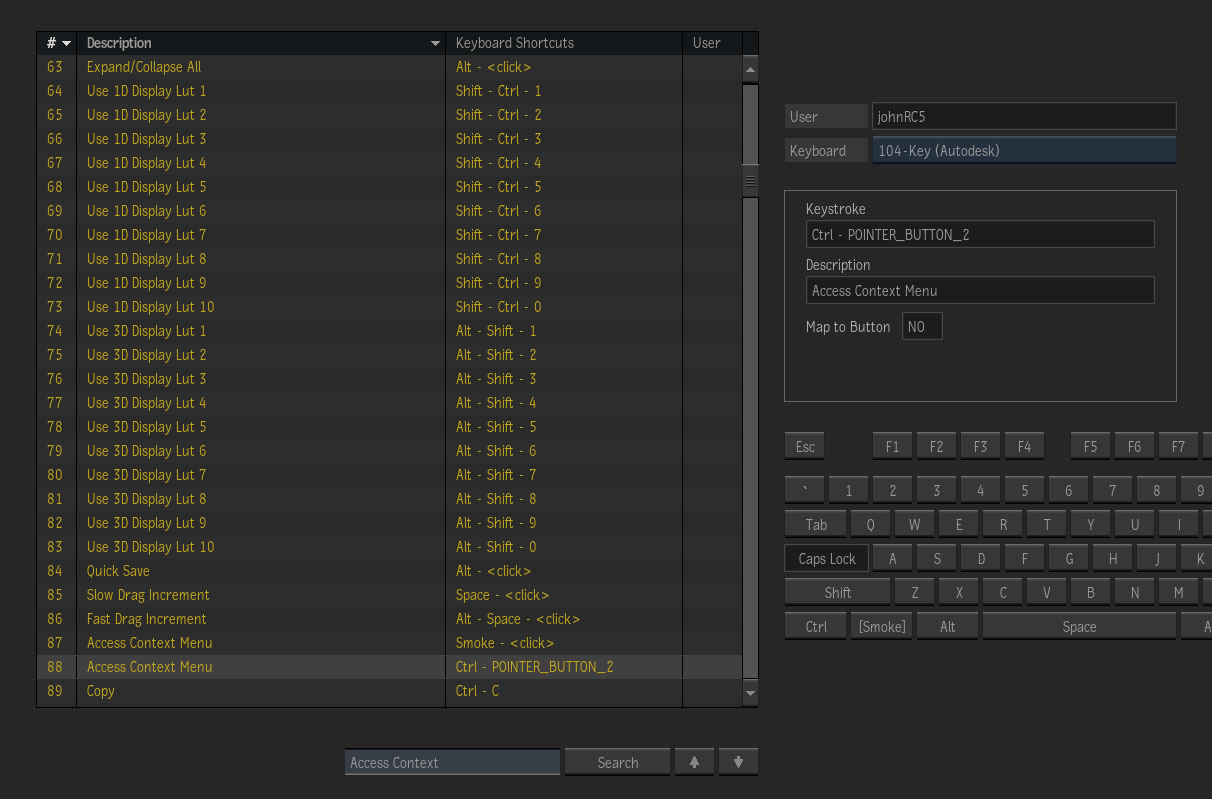The width and height of the screenshot is (1212, 799).
Task: Select the Use 3D Display Lut 1 row
Action: (x=390, y=331)
